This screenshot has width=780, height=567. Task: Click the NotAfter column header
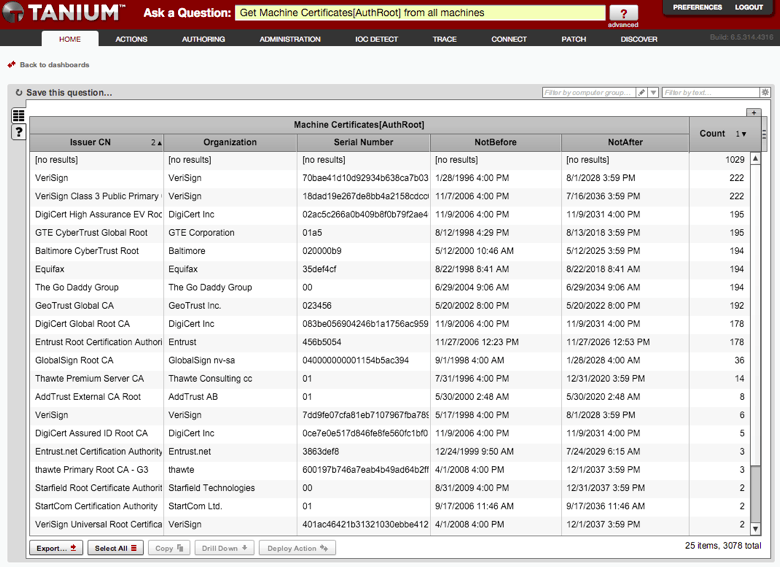coord(625,142)
